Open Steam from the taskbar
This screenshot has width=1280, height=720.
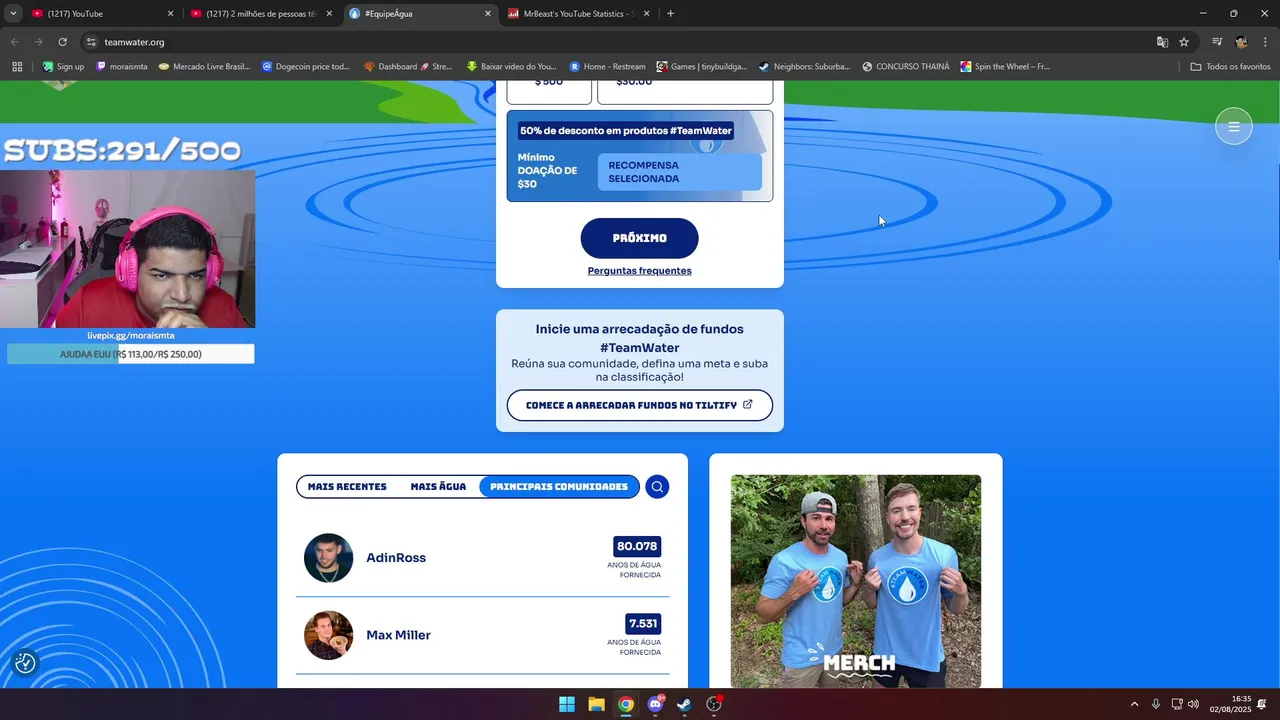[x=684, y=704]
